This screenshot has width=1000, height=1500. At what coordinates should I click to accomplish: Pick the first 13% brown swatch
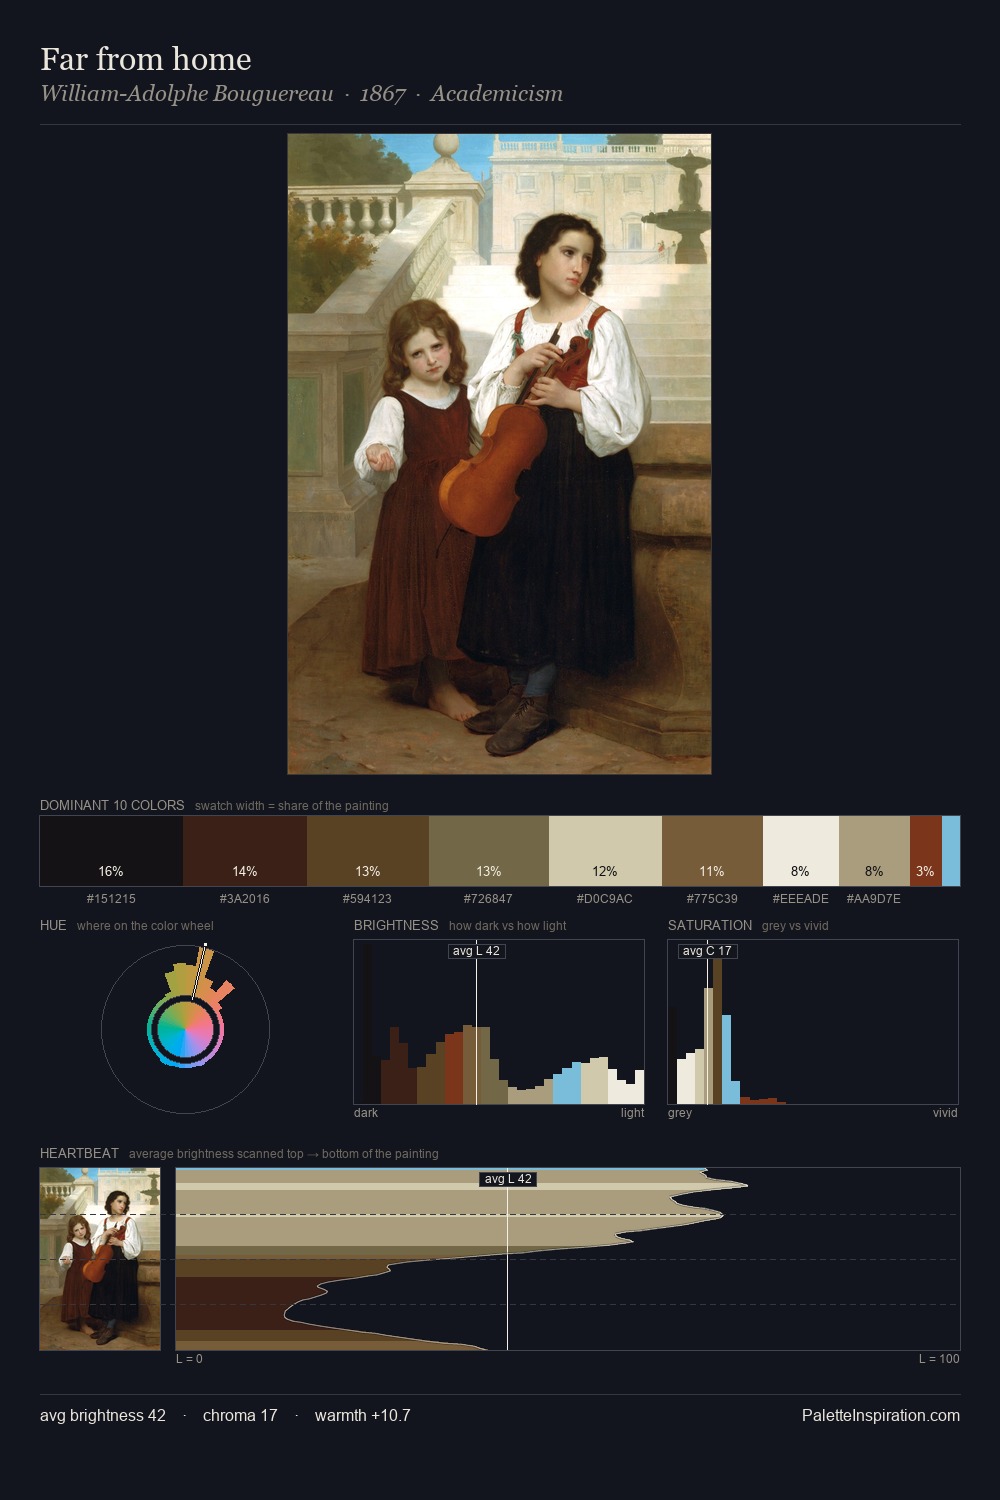(368, 851)
